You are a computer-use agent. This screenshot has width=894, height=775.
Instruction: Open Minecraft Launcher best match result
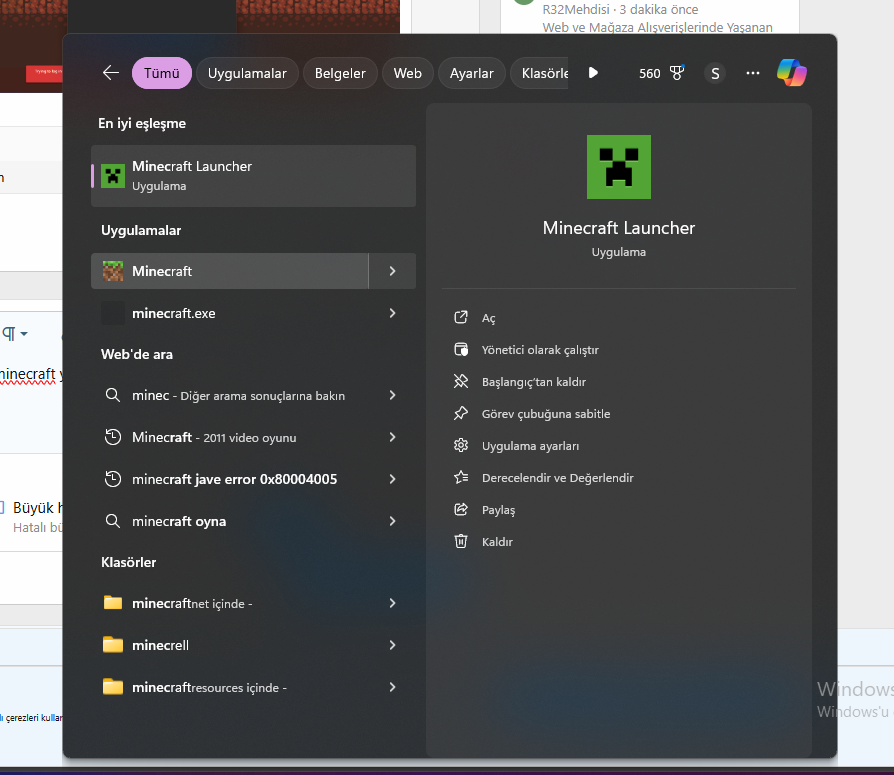253,176
